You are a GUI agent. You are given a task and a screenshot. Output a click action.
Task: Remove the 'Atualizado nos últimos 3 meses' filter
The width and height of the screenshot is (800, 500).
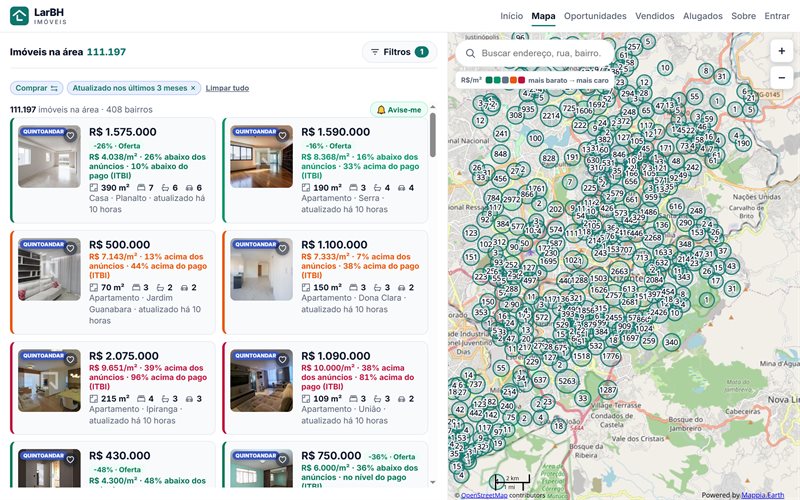[193, 88]
